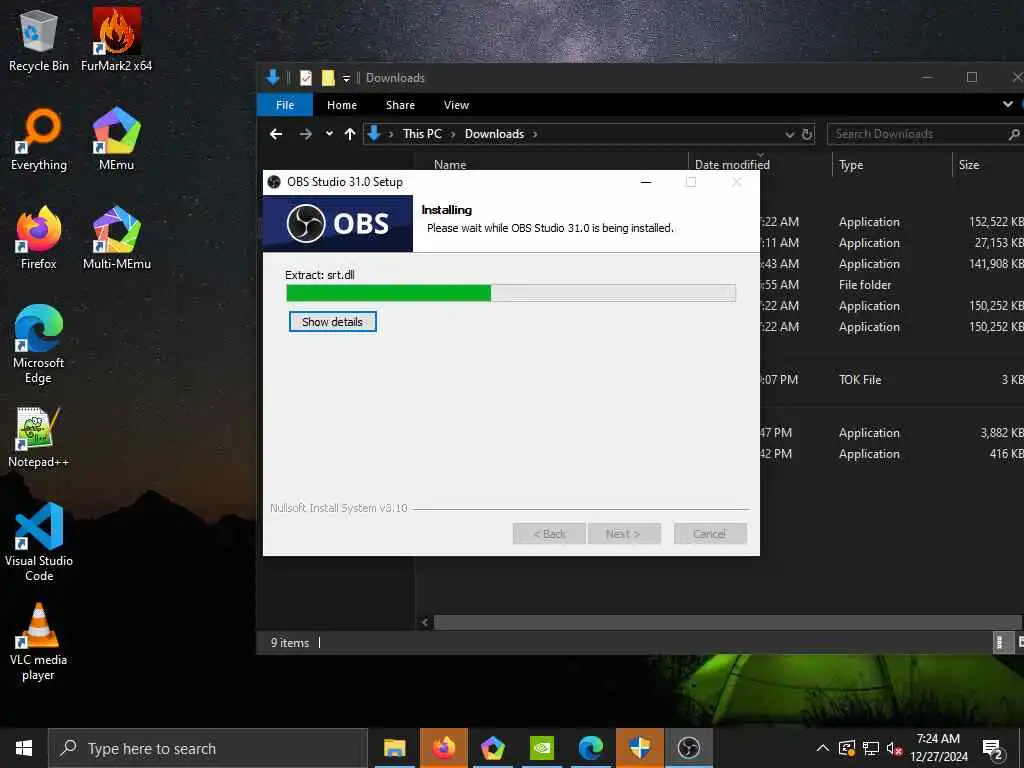Switch to OBS Setup in the taskbar

click(x=688, y=748)
